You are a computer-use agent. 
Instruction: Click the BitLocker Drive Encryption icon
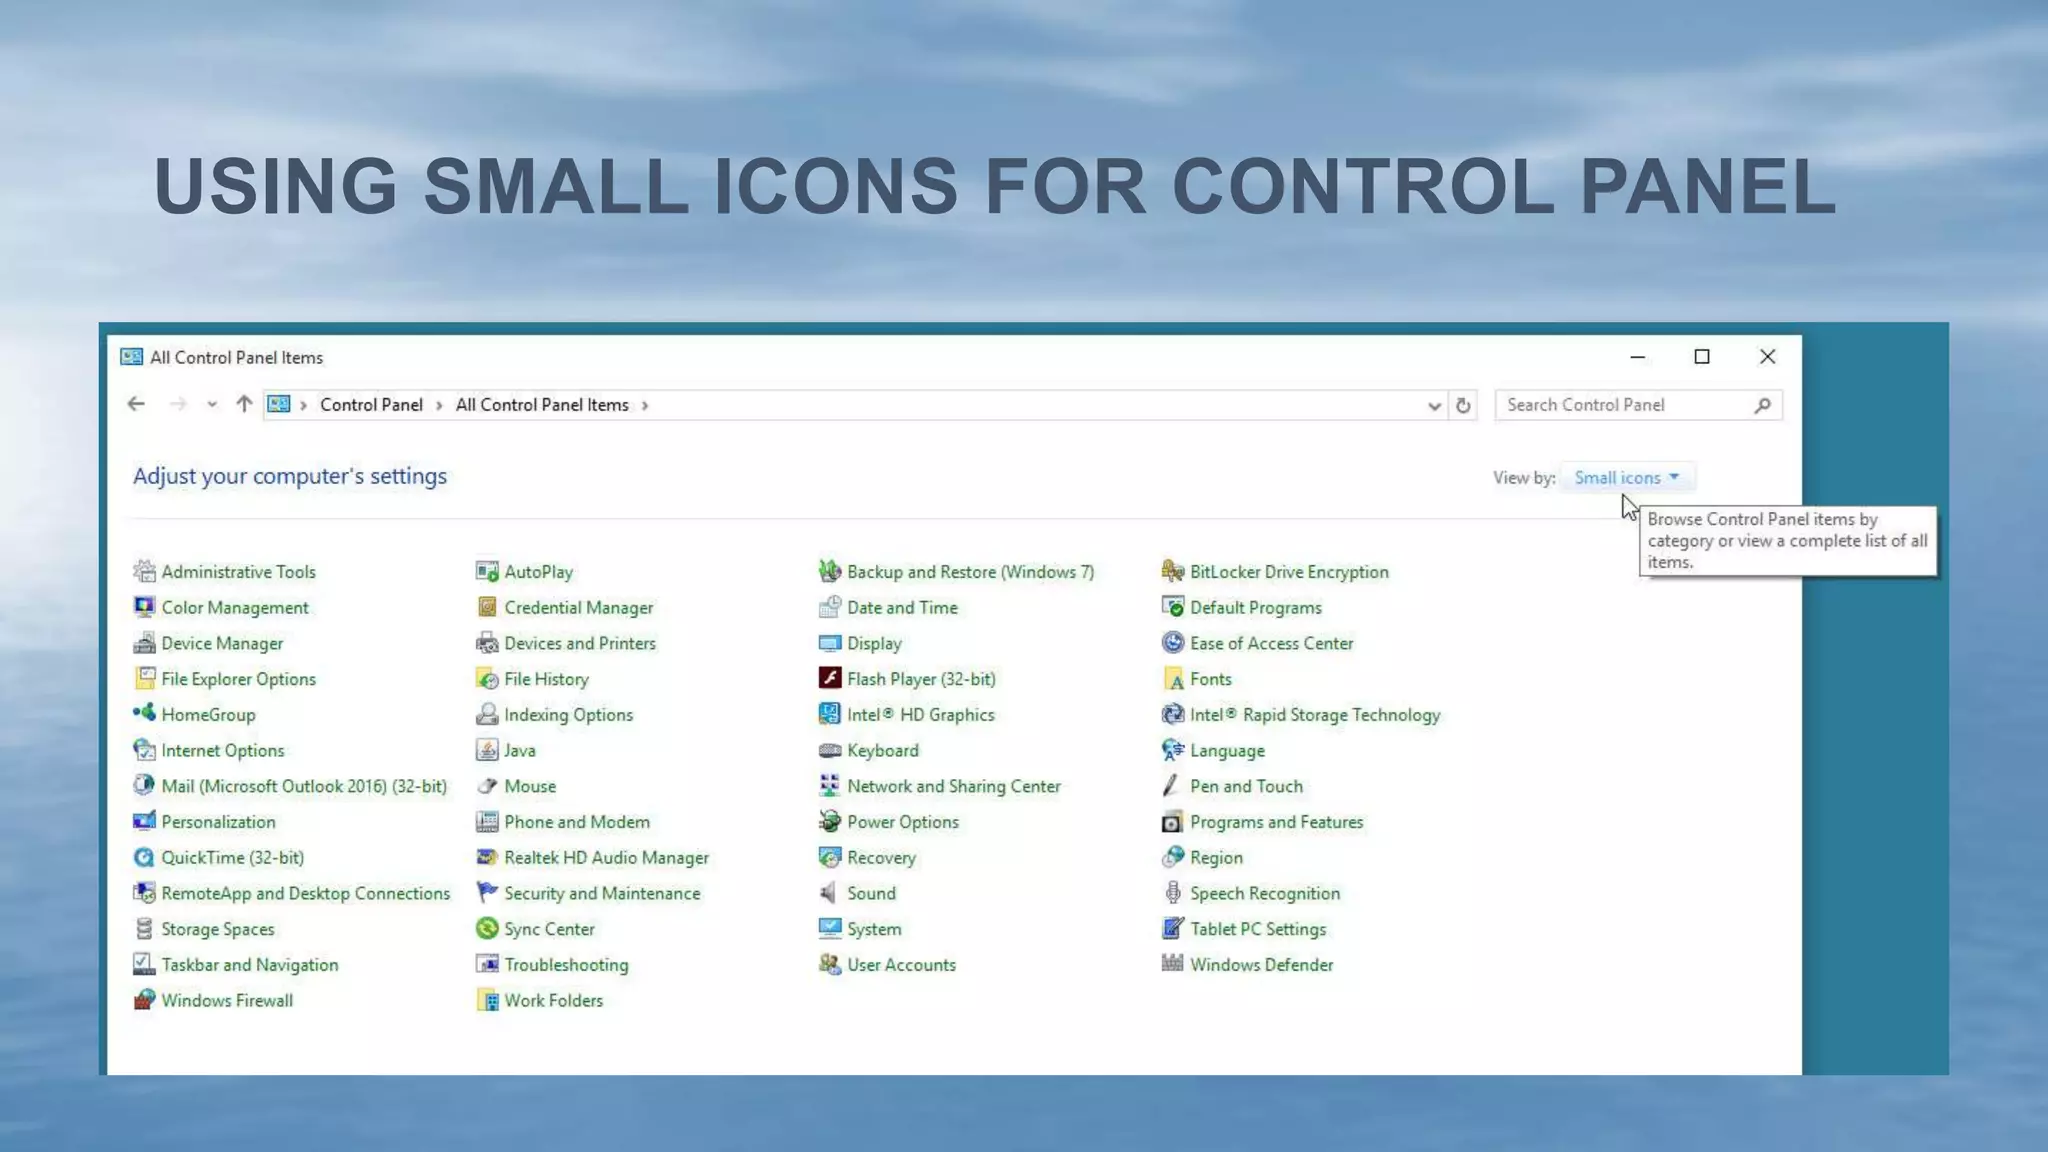pos(1173,571)
